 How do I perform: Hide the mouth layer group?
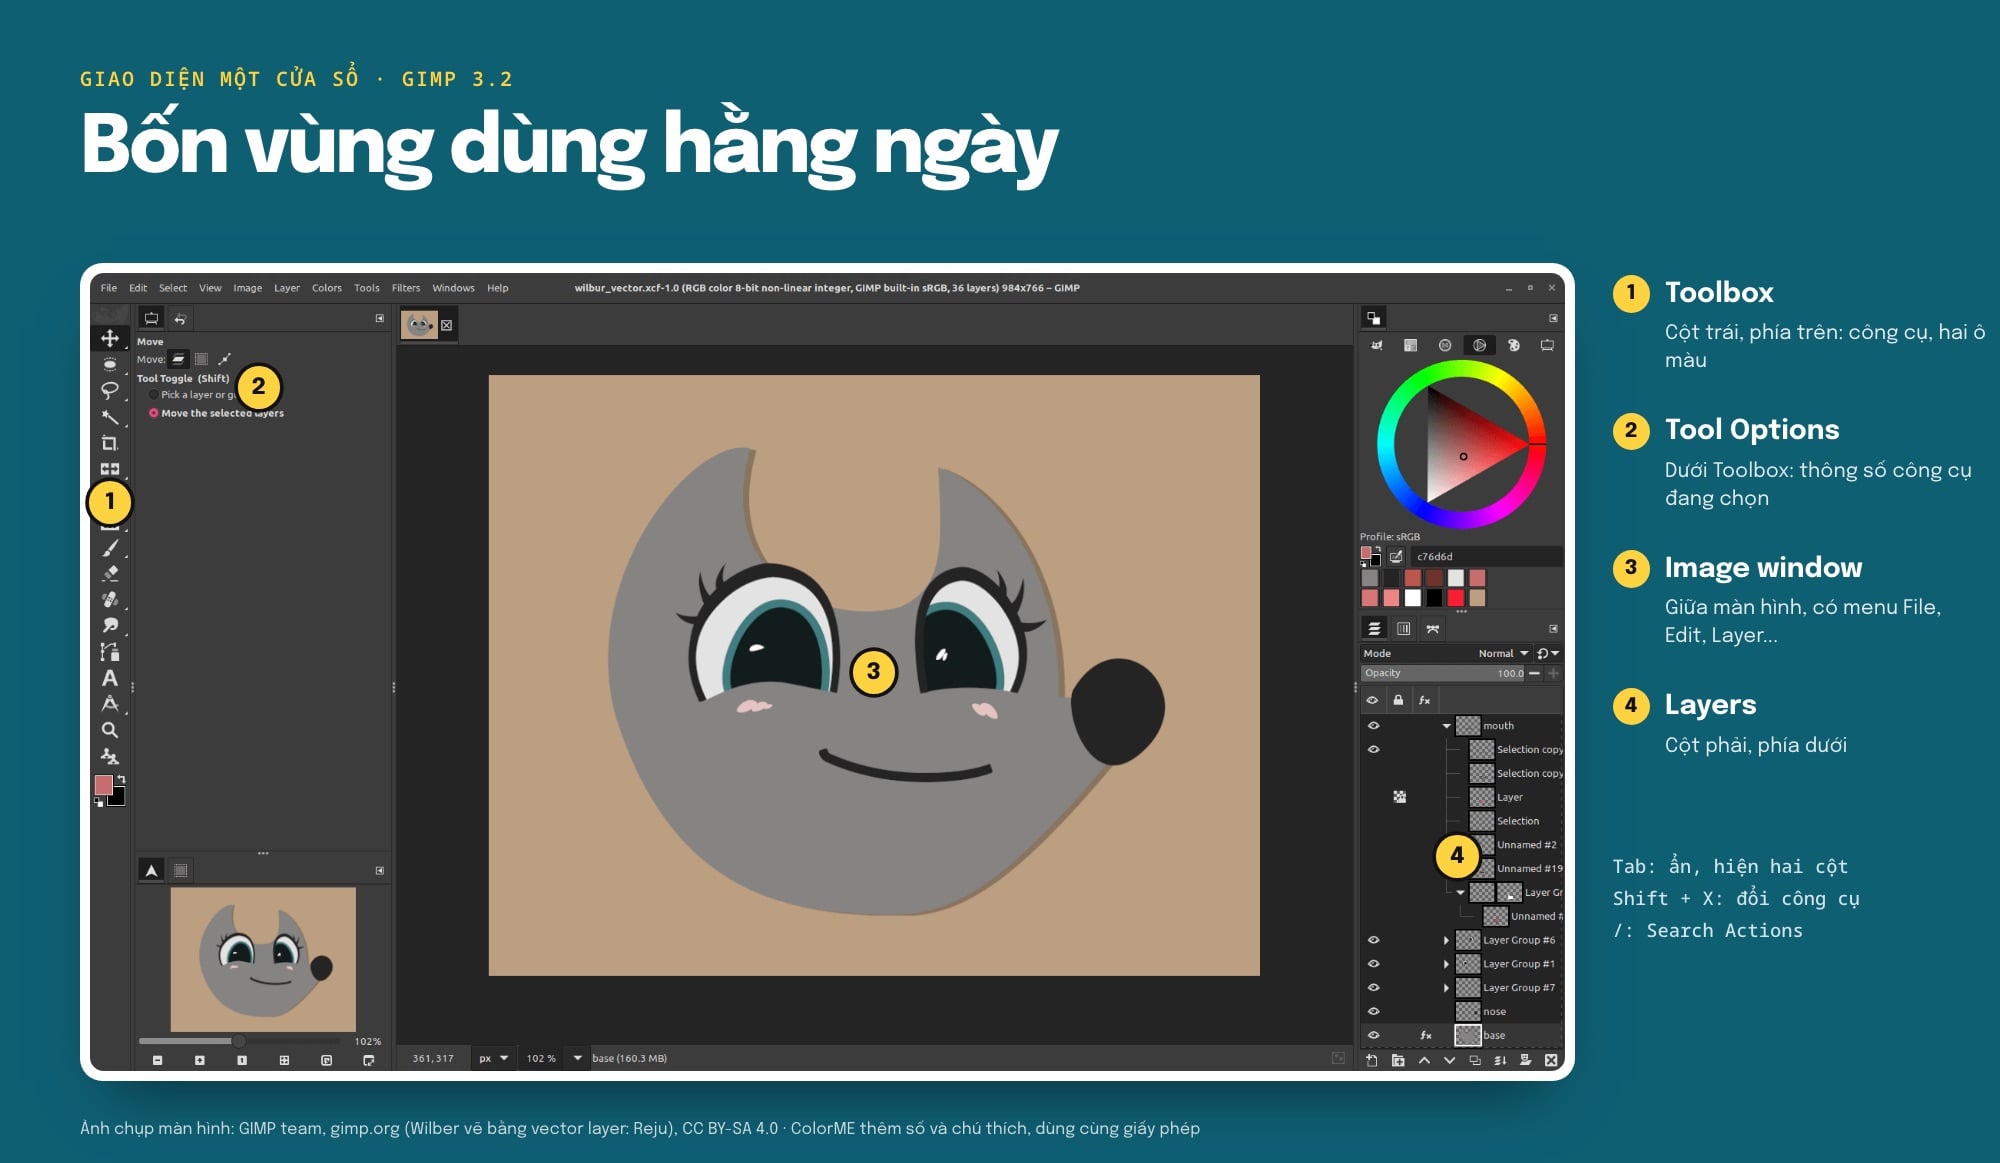coord(1373,726)
